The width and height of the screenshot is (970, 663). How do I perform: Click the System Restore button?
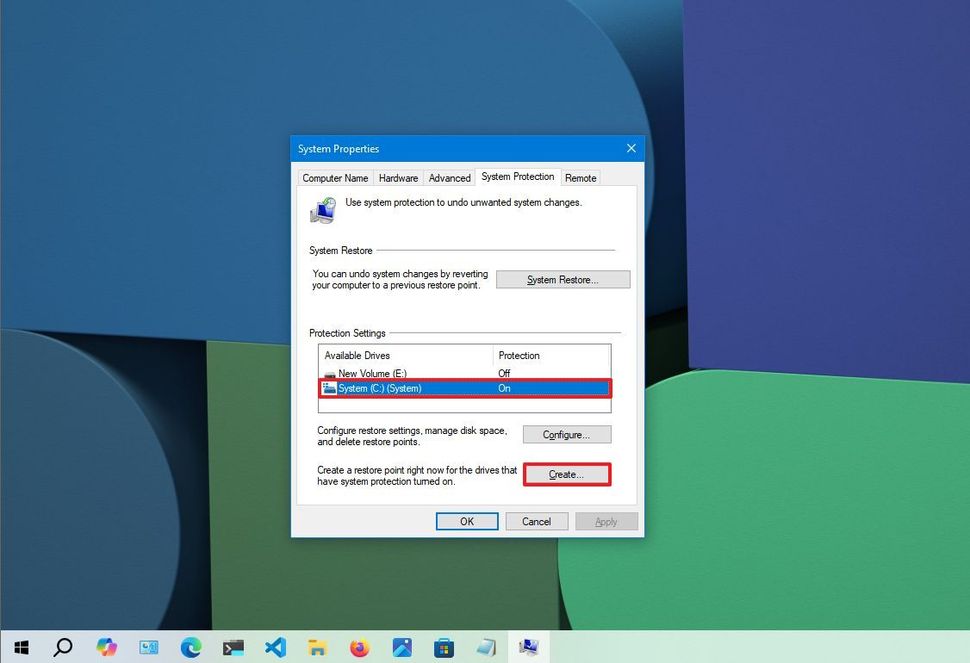(x=563, y=279)
